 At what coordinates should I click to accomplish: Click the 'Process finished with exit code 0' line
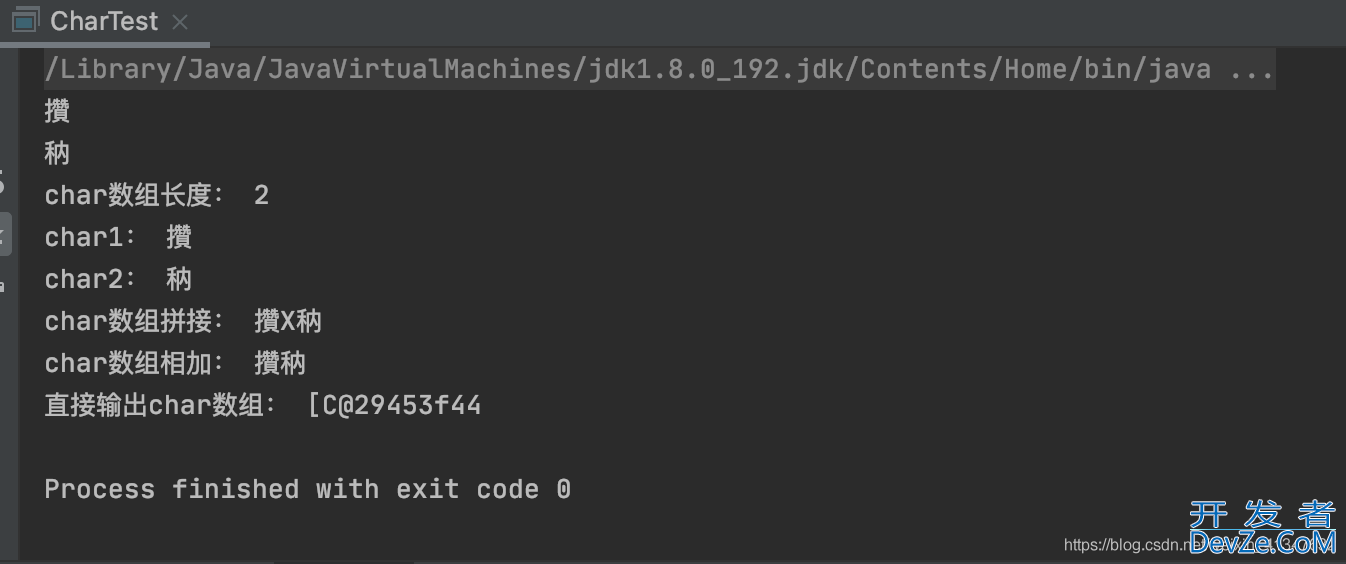tap(307, 489)
